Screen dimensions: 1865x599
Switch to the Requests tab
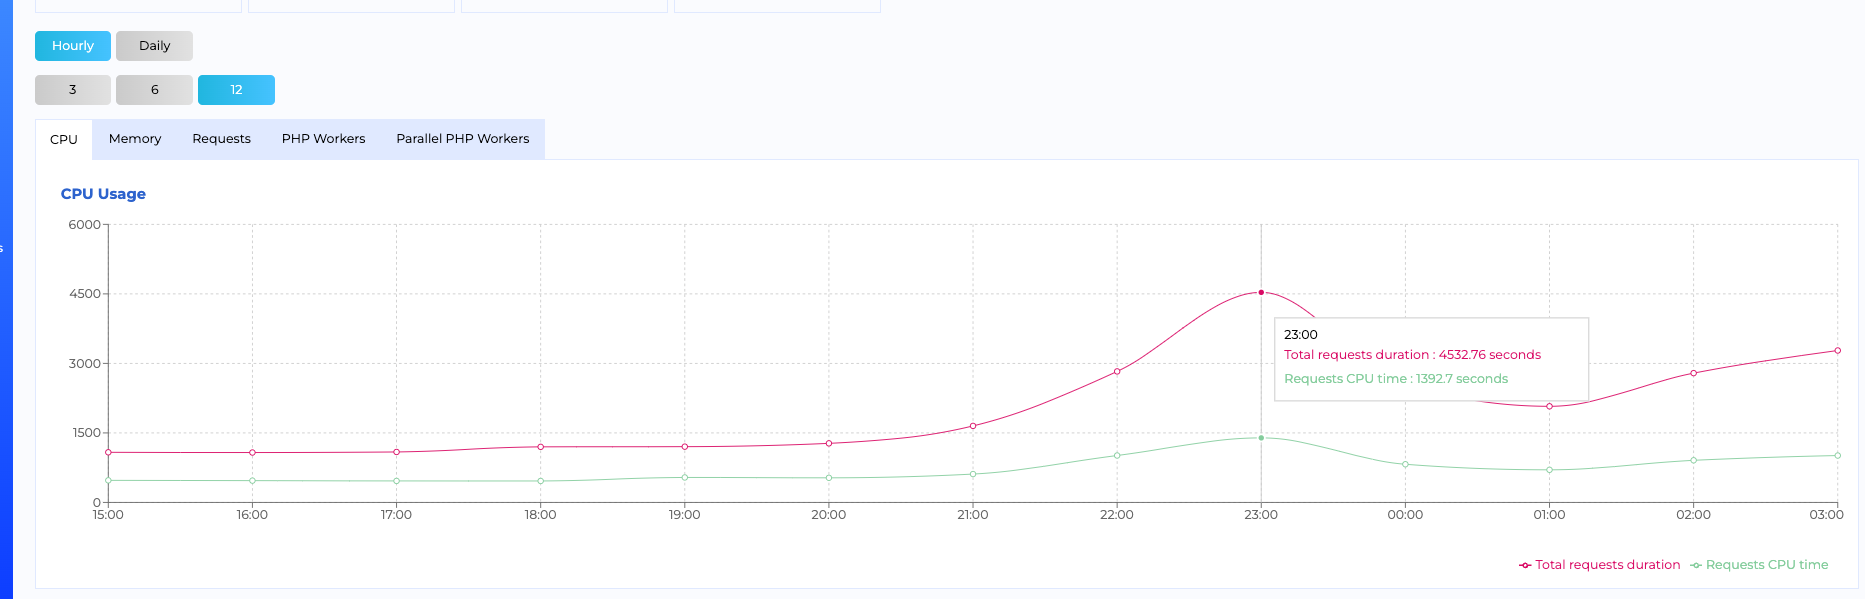(221, 139)
